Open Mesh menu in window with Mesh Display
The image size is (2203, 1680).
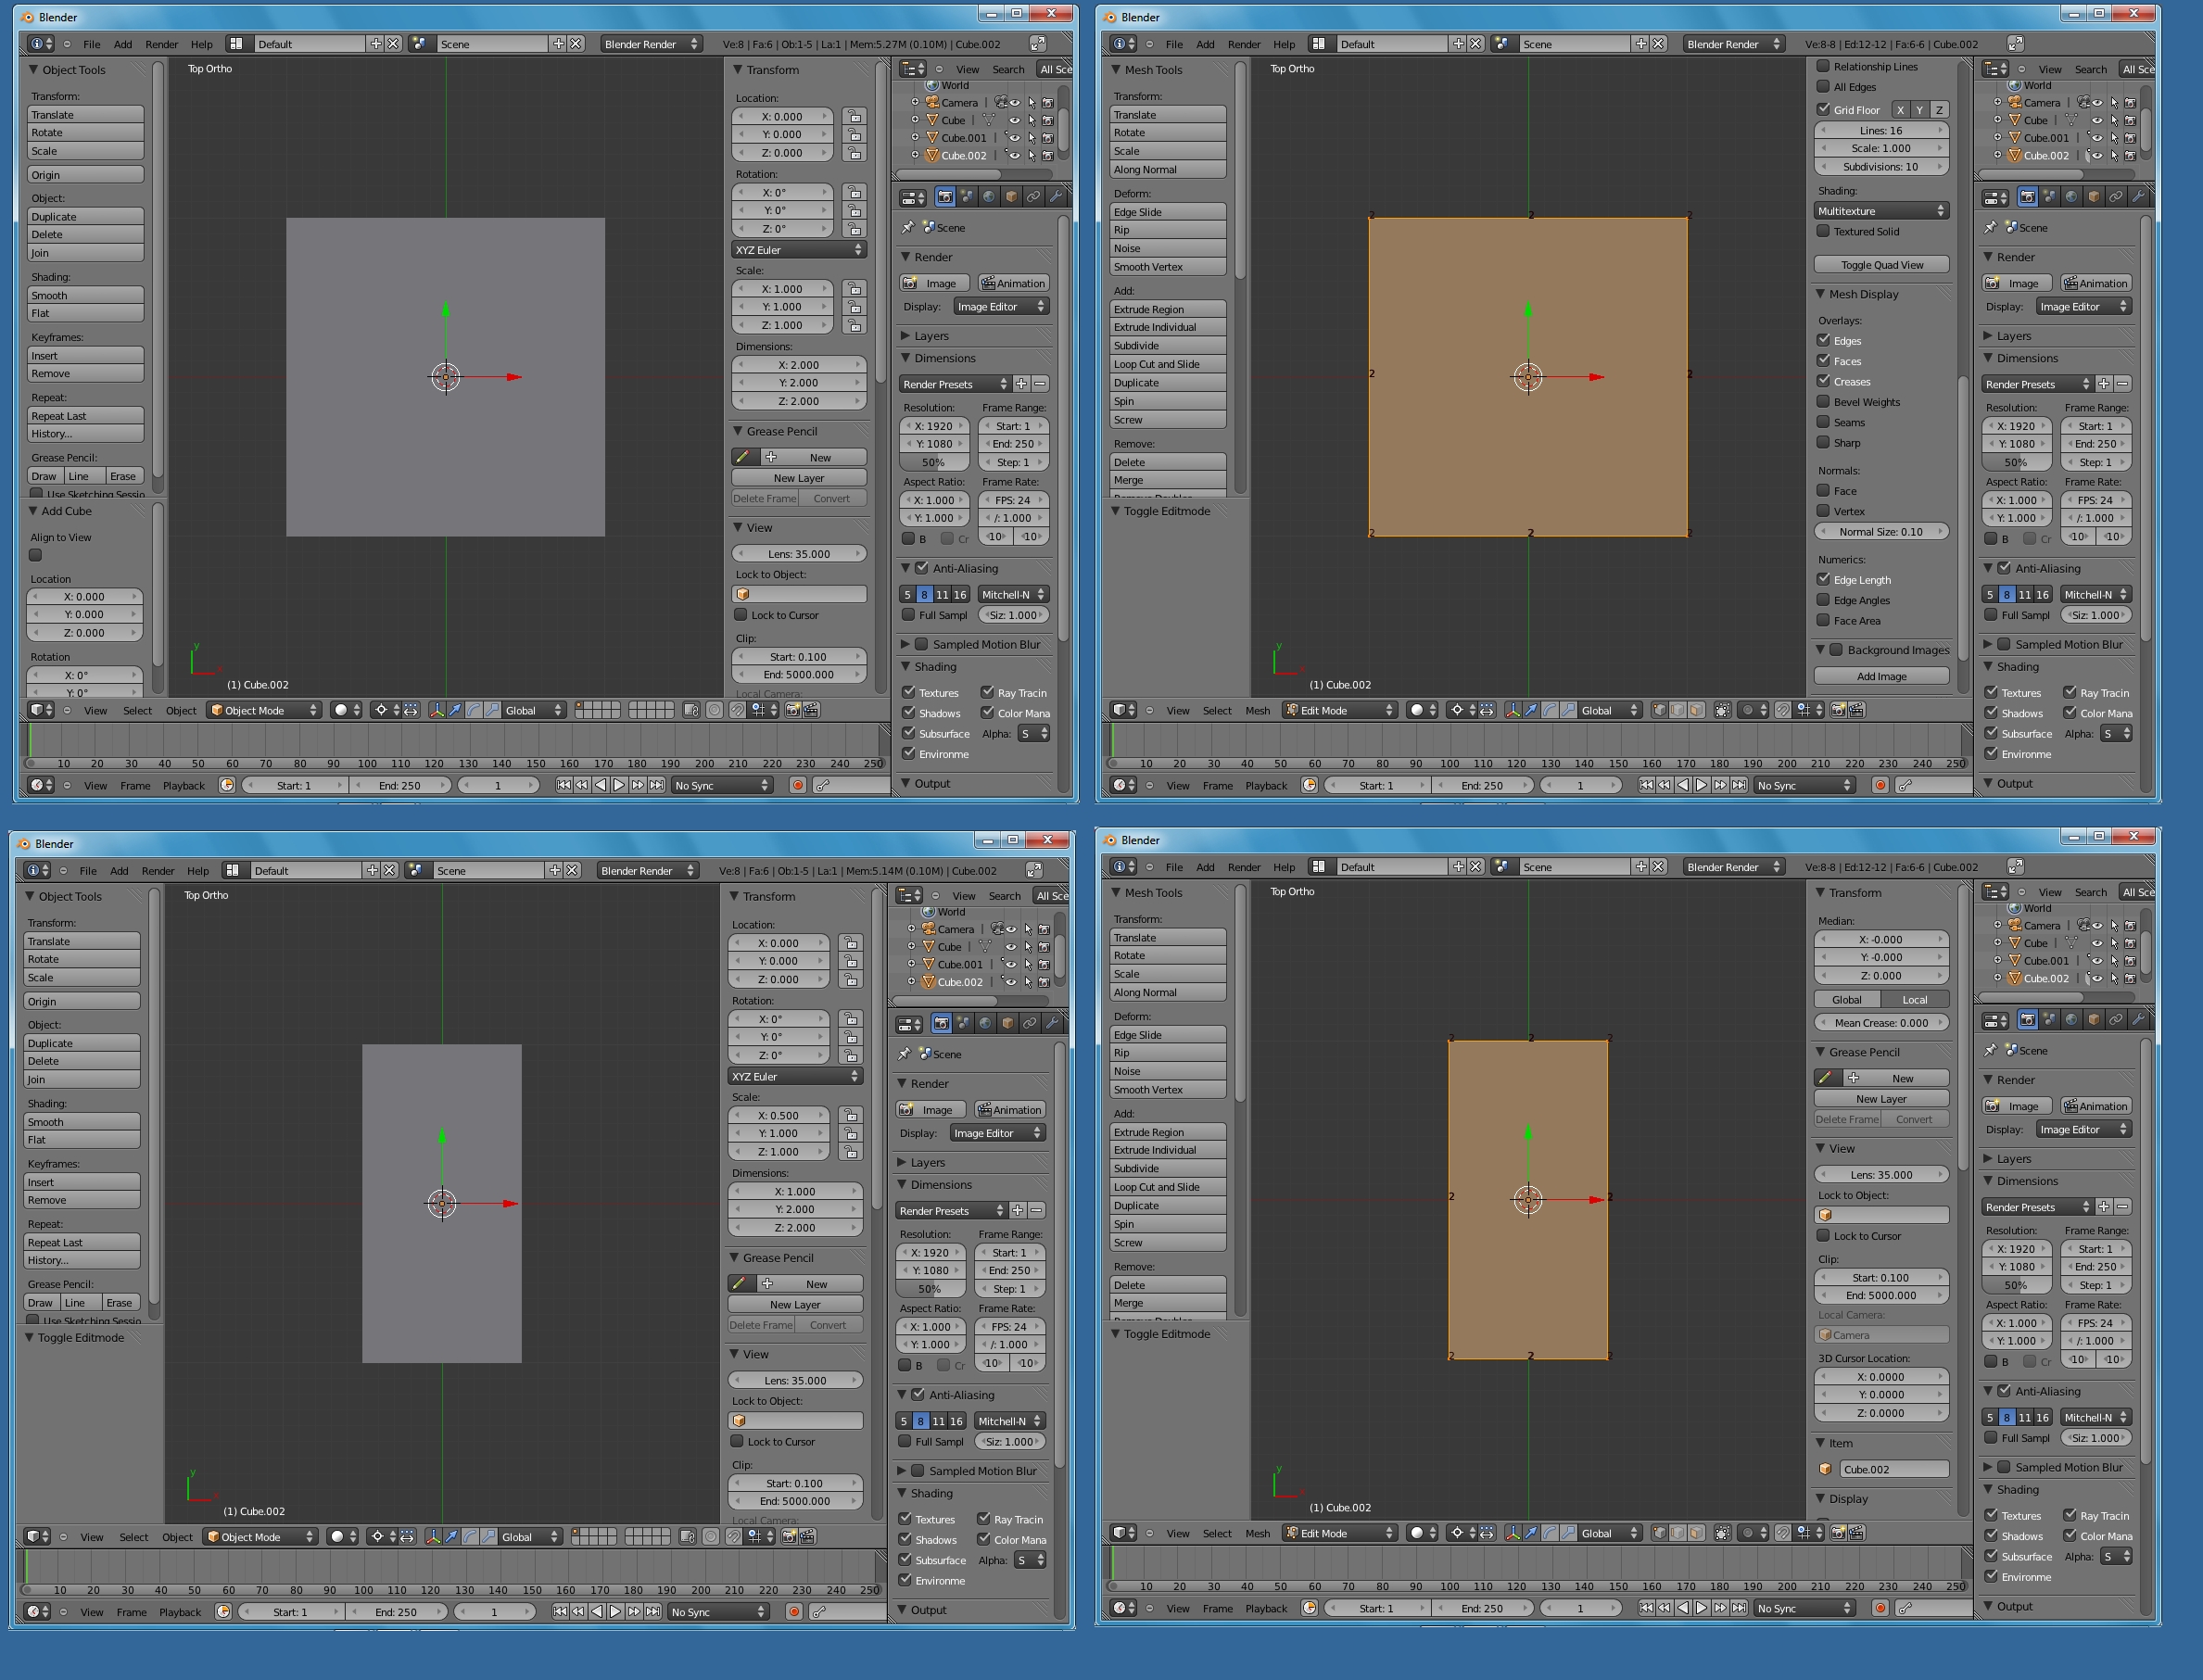click(1257, 710)
